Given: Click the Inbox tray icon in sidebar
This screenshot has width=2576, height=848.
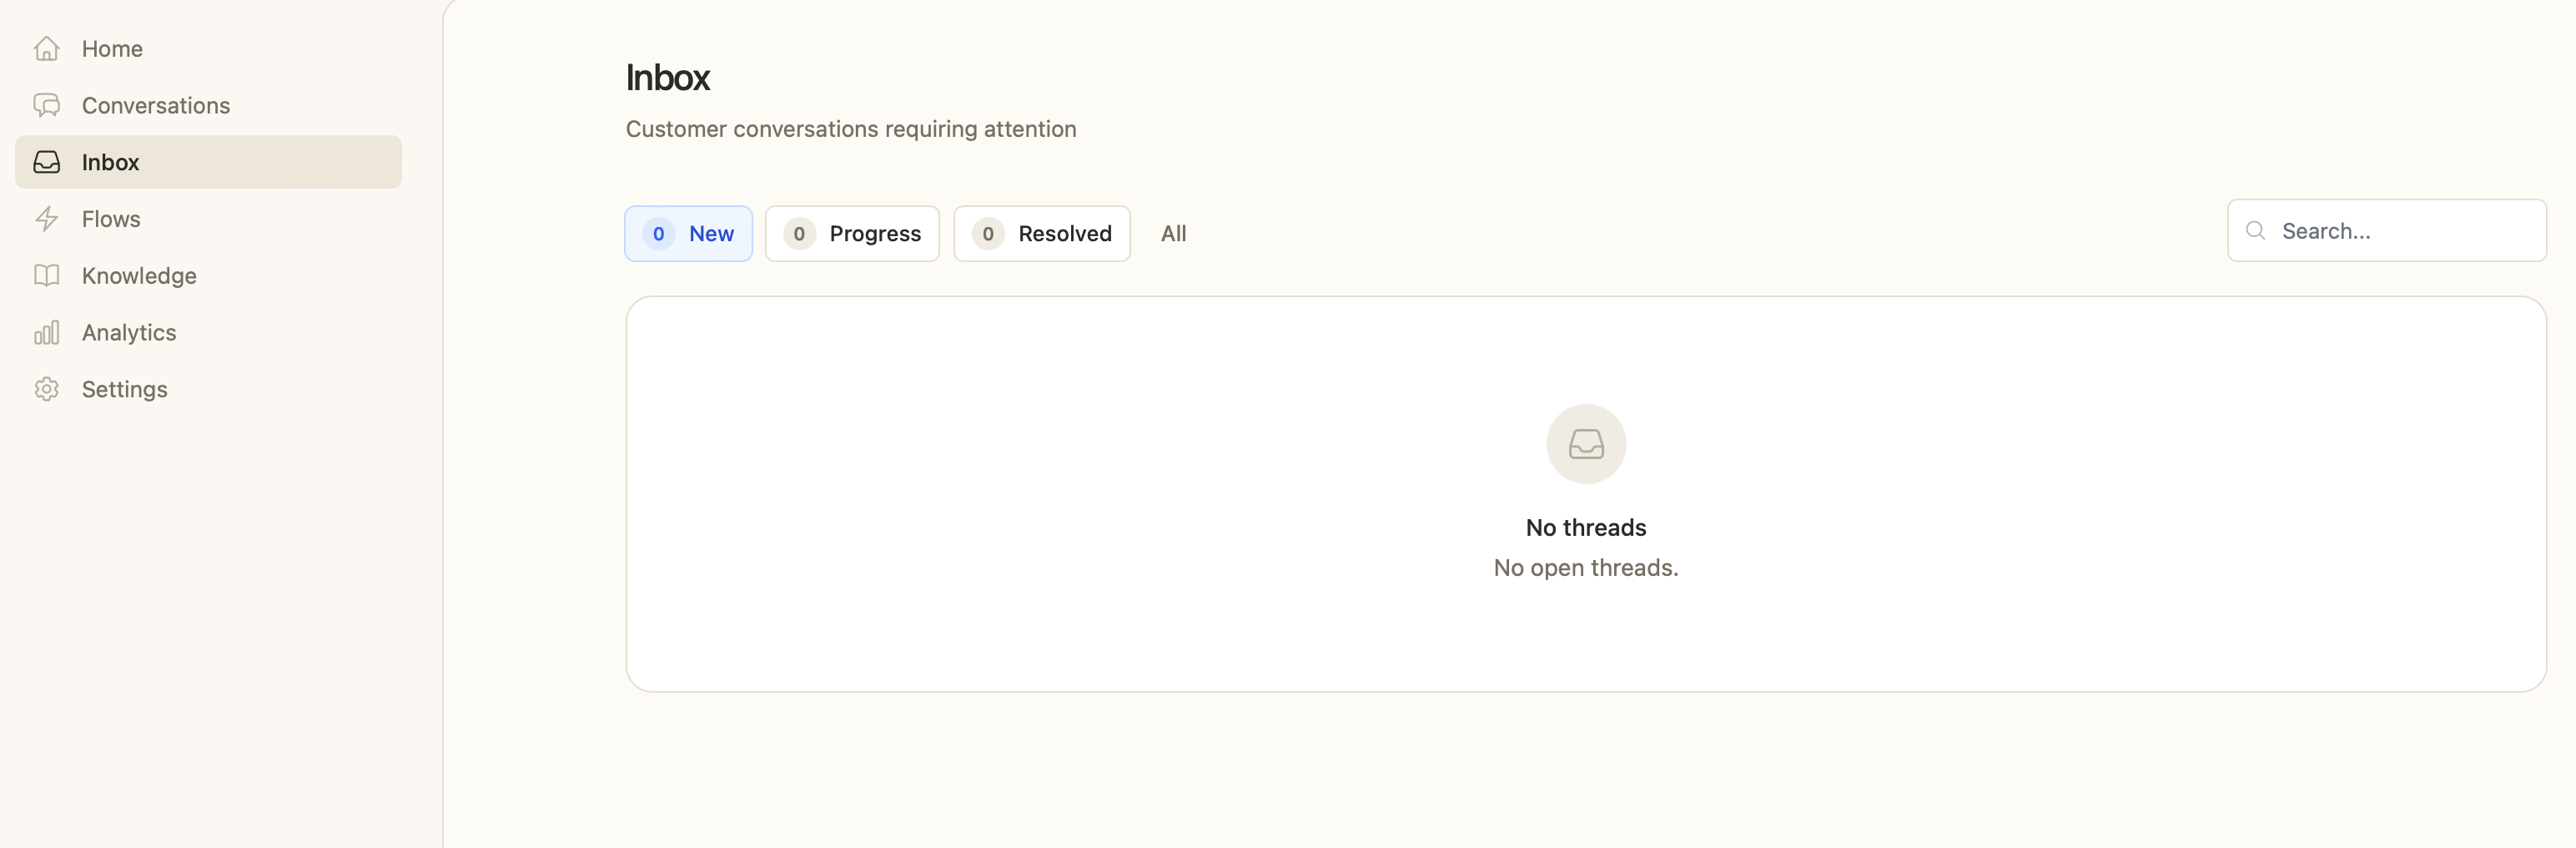Looking at the screenshot, I should [x=47, y=162].
